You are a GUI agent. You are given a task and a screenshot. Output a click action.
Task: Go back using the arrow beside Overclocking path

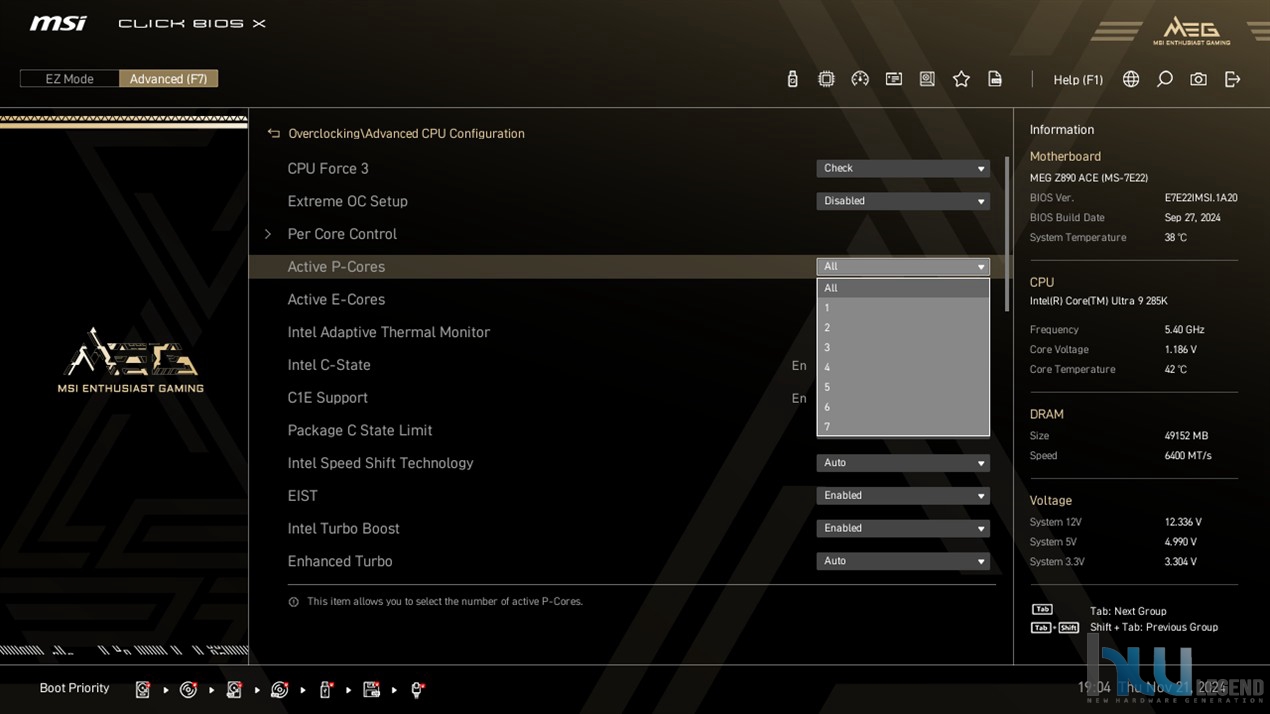click(x=273, y=133)
